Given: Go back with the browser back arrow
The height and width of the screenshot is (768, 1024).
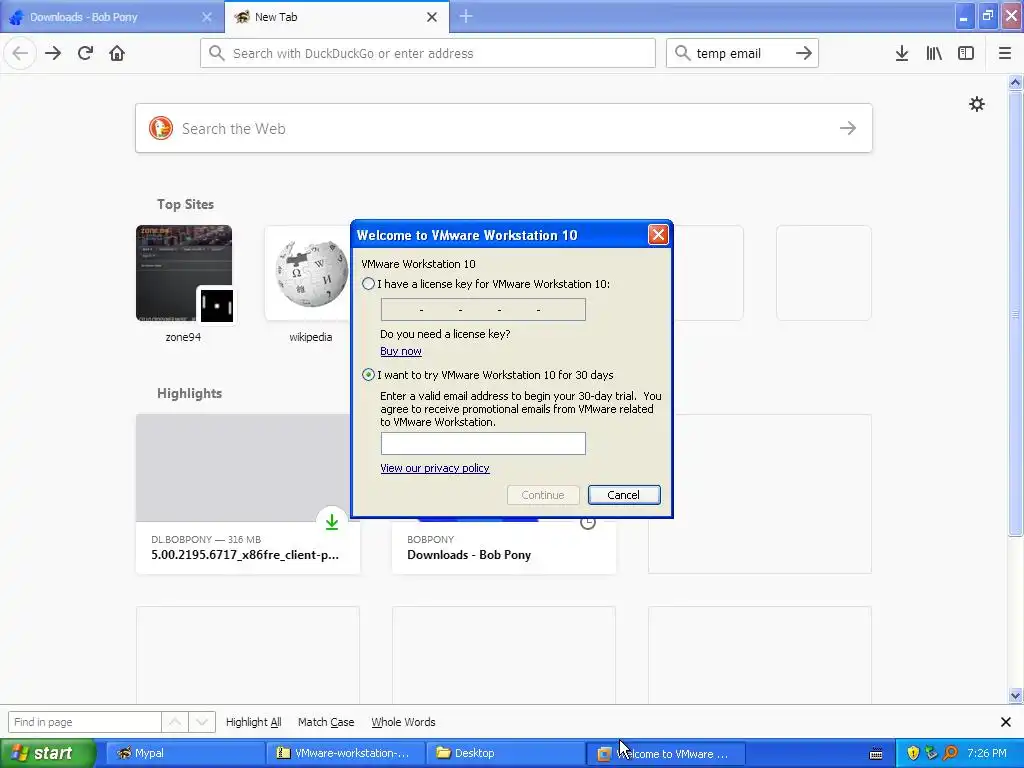Looking at the screenshot, I should point(20,54).
